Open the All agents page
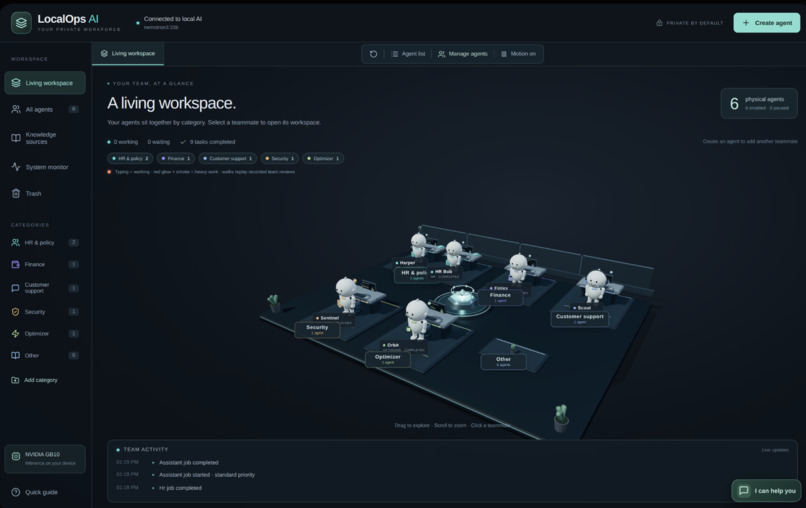 [x=45, y=110]
